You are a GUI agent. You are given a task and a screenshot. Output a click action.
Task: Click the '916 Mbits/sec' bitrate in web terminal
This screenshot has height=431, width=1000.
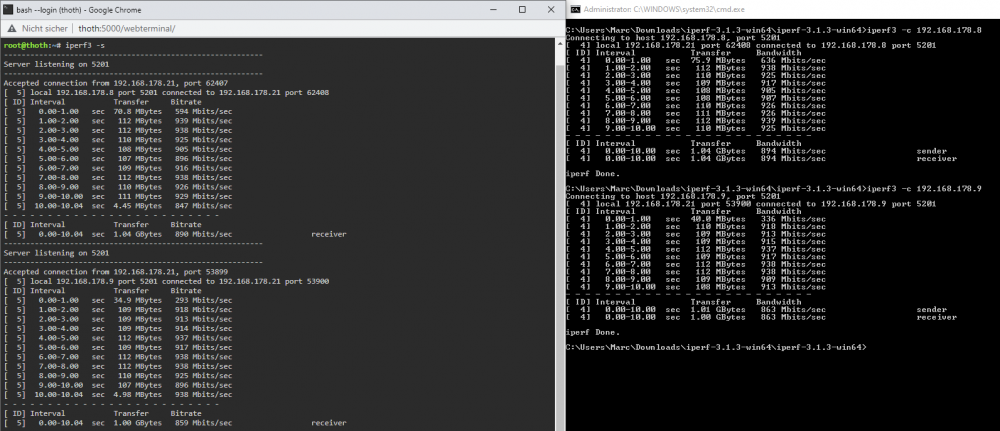pos(202,168)
